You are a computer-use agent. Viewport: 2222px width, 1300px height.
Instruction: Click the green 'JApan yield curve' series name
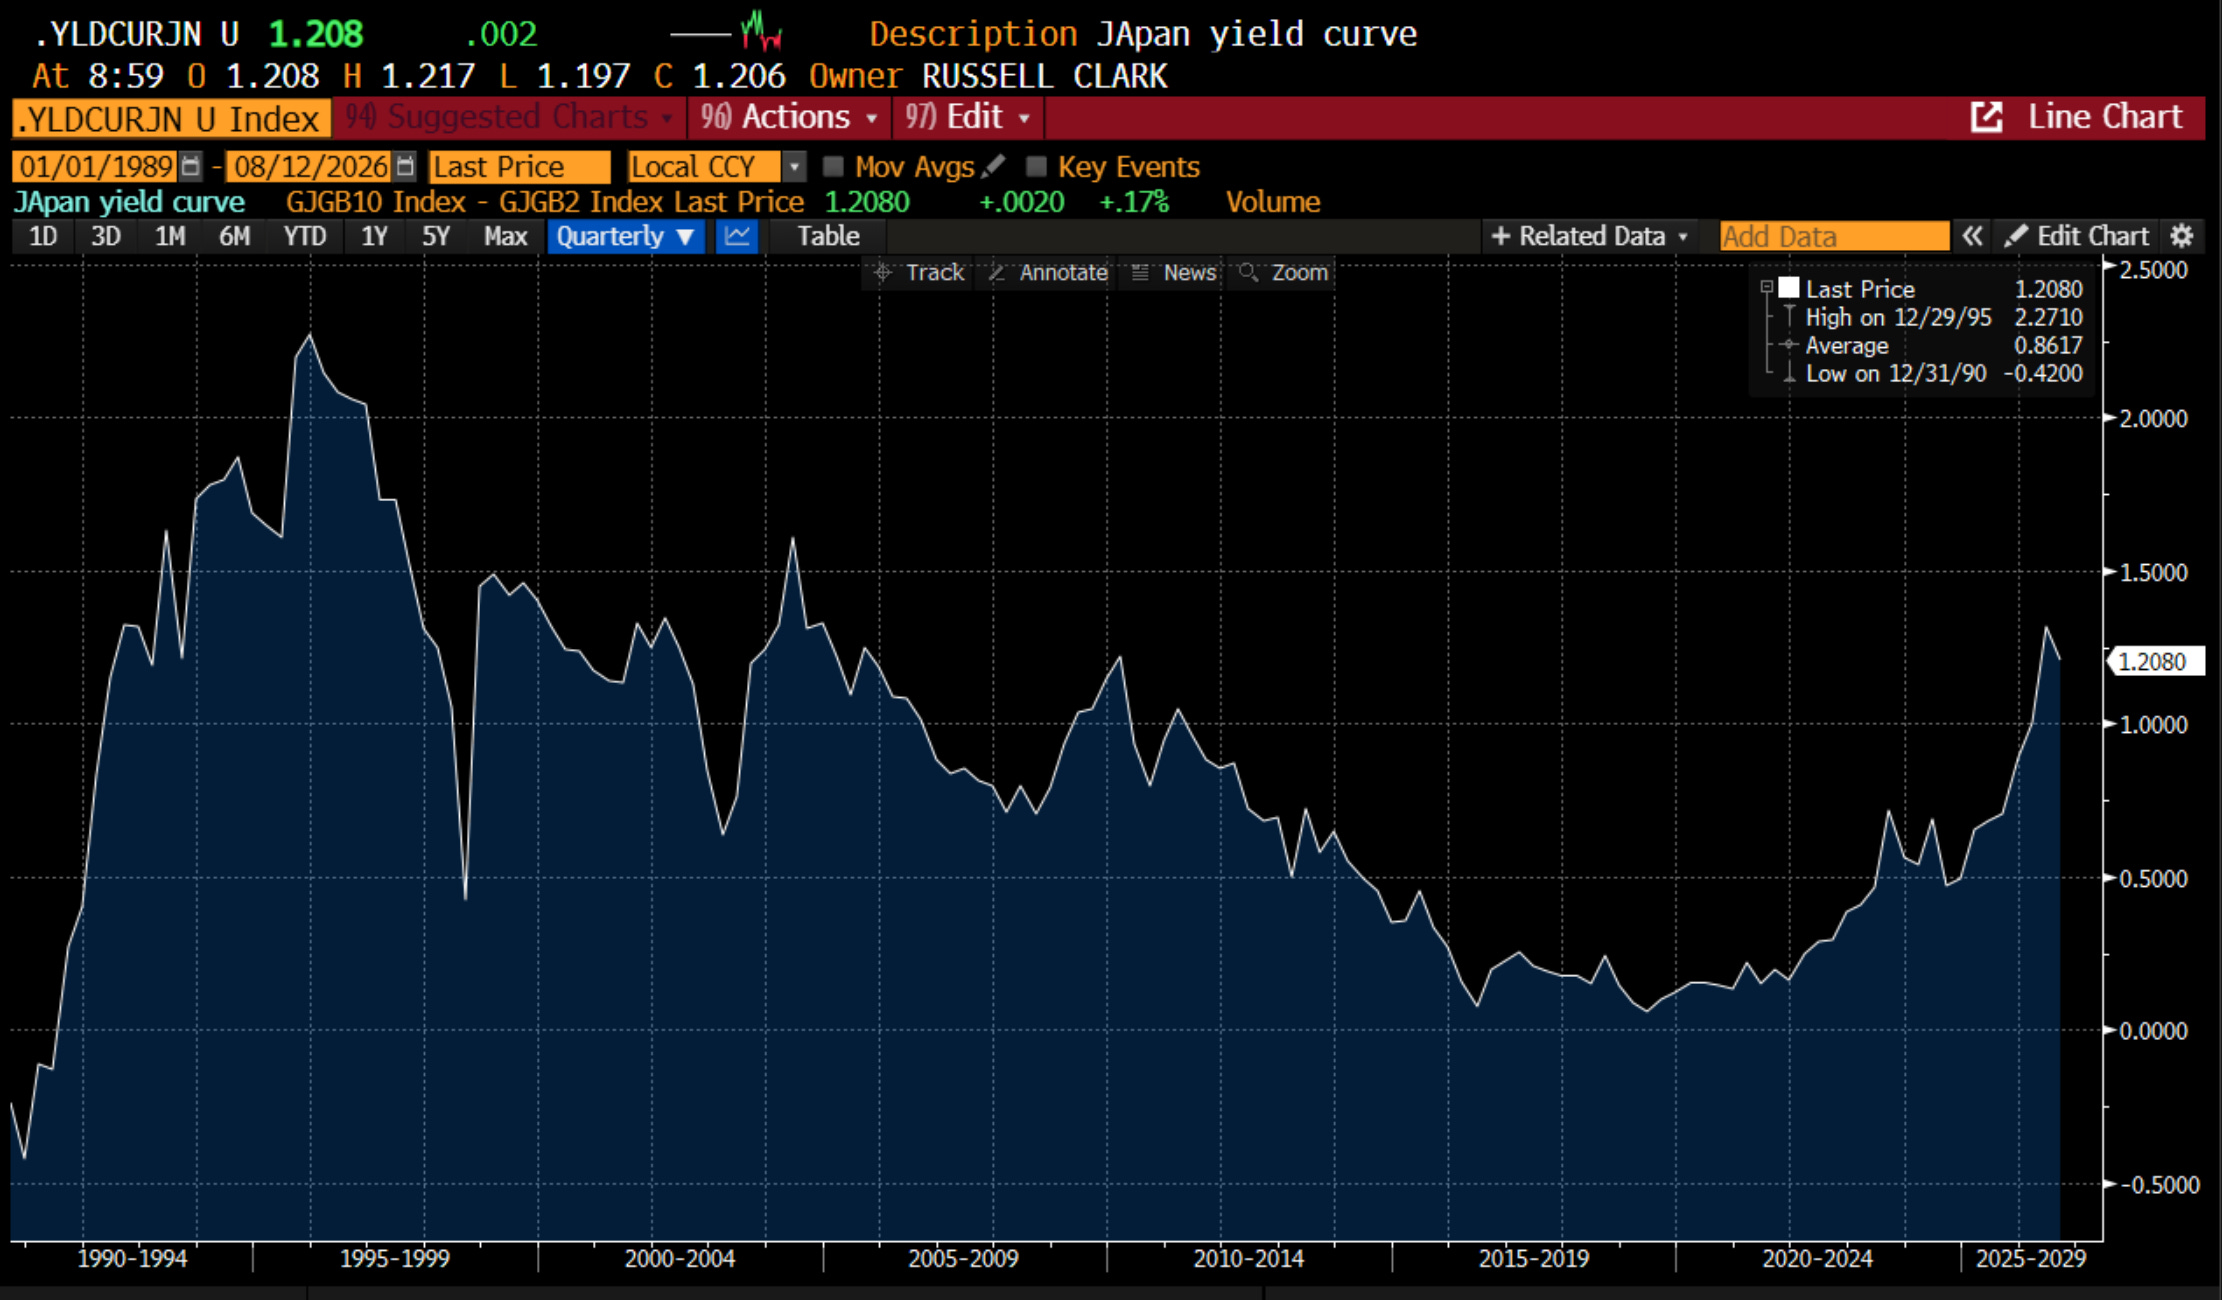tap(129, 202)
